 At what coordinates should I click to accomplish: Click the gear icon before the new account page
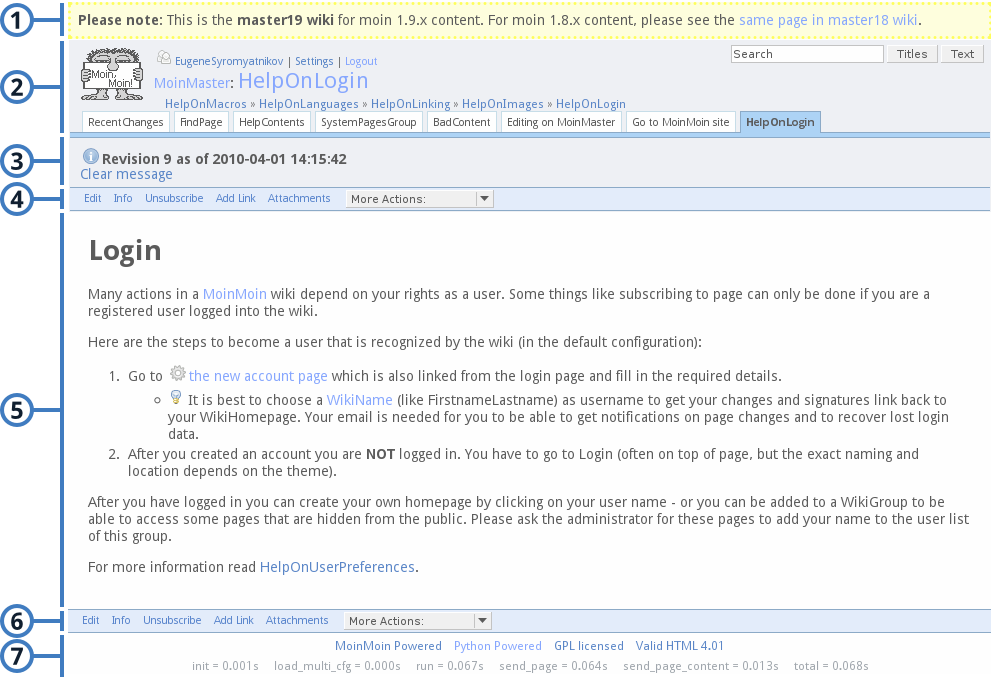point(177,373)
